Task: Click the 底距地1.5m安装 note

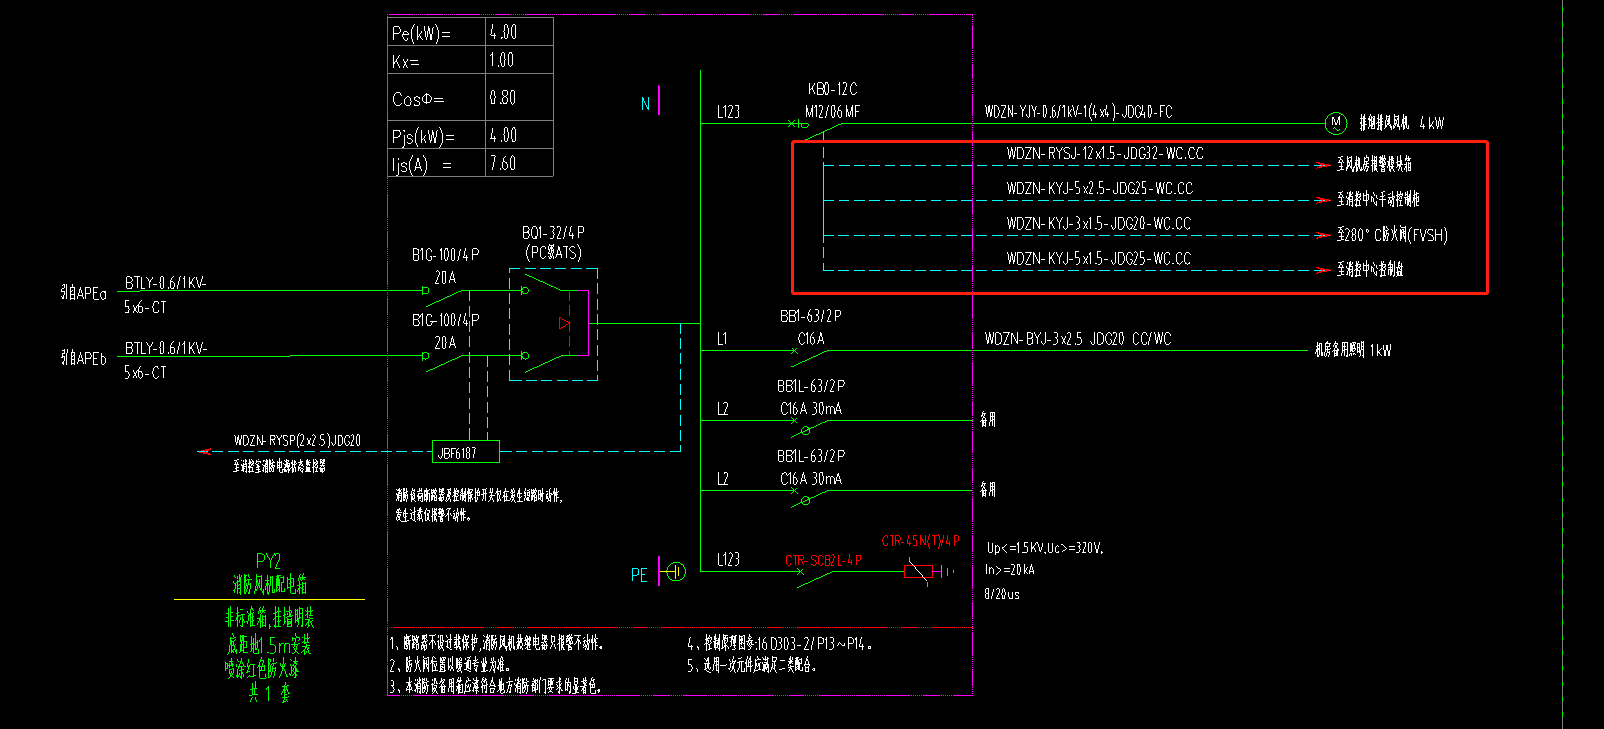Action: tap(269, 645)
